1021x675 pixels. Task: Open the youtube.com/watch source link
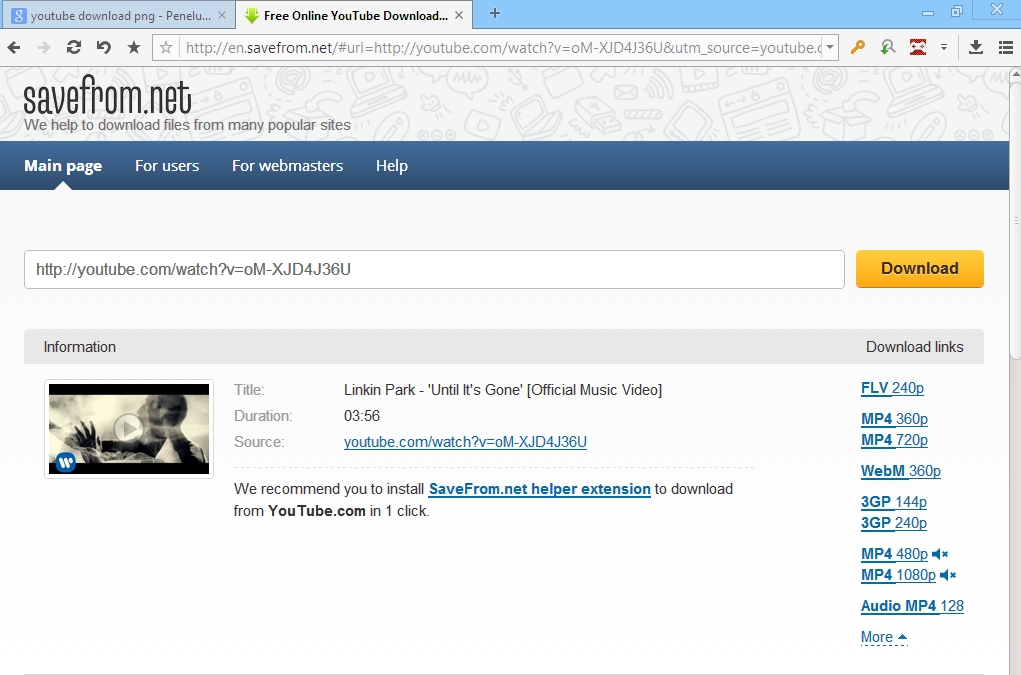click(465, 442)
